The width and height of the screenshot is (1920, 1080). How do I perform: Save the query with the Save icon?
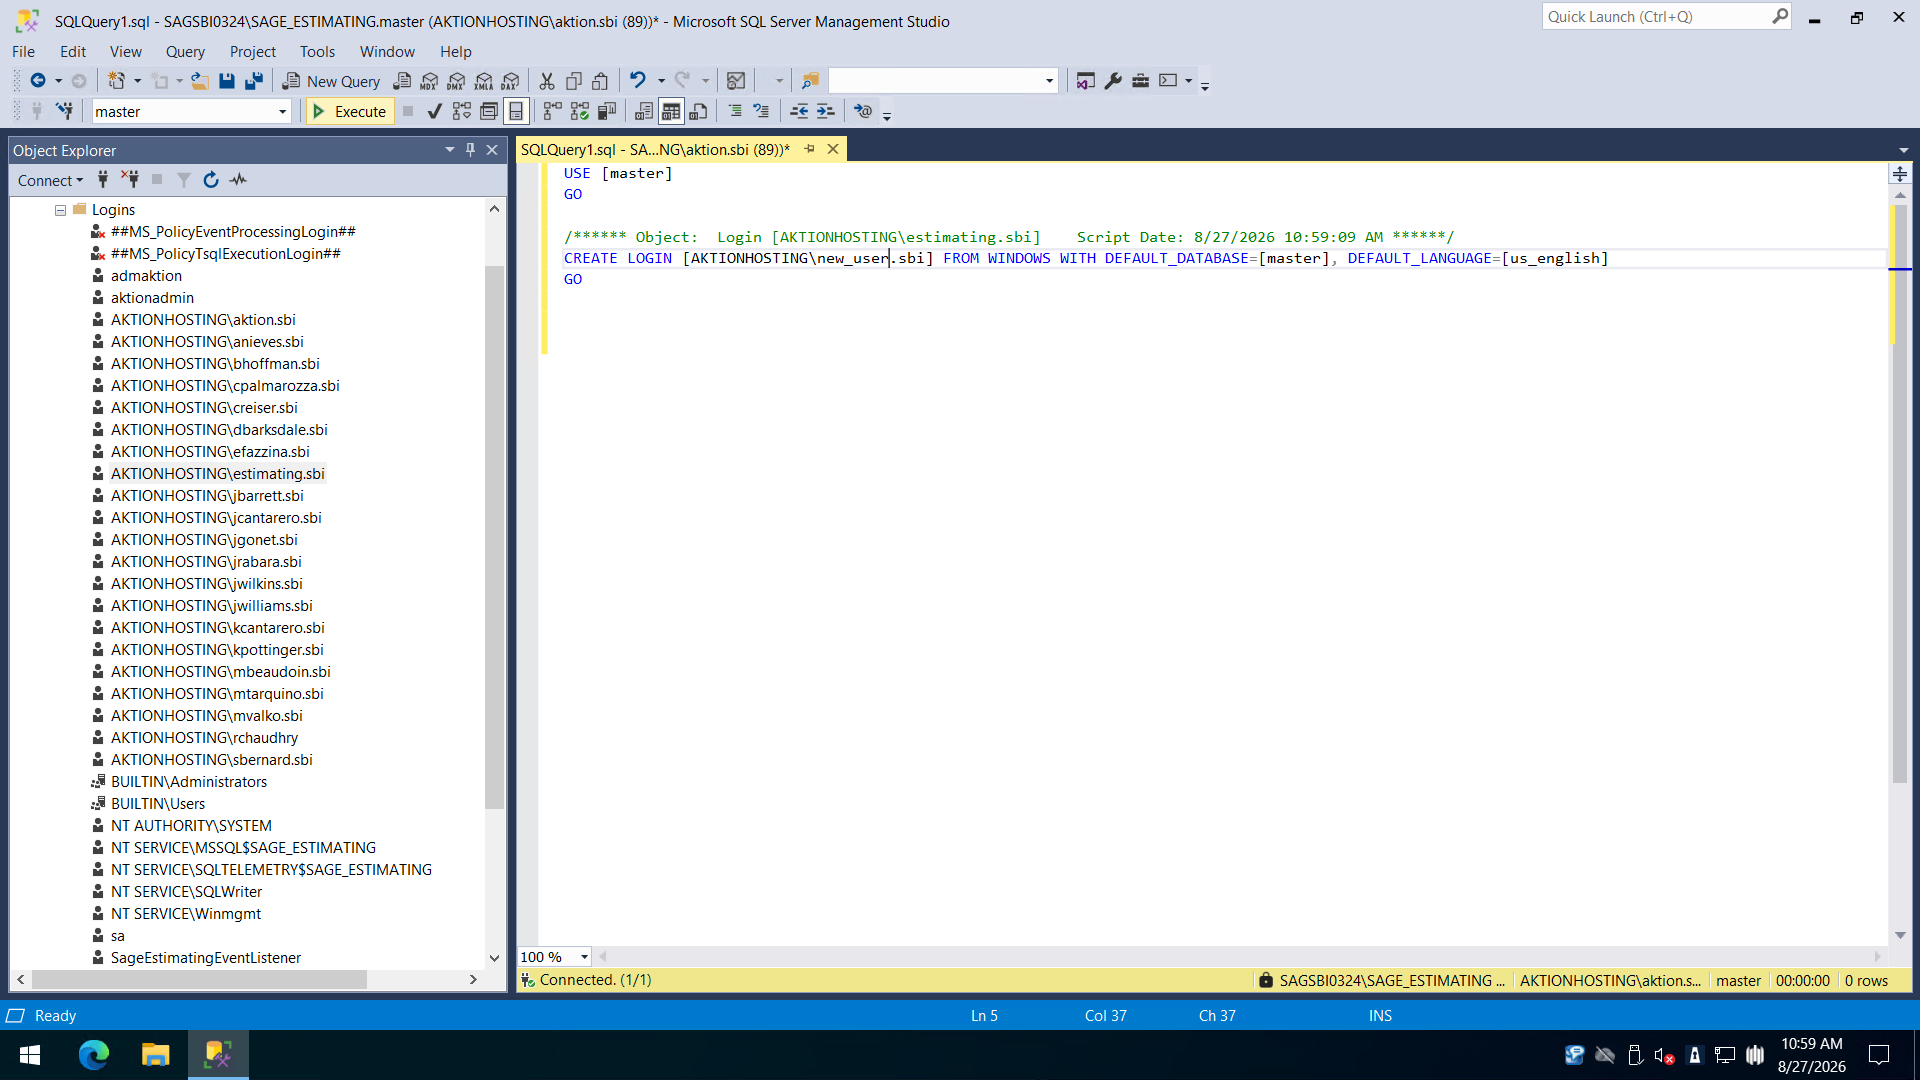tap(227, 81)
